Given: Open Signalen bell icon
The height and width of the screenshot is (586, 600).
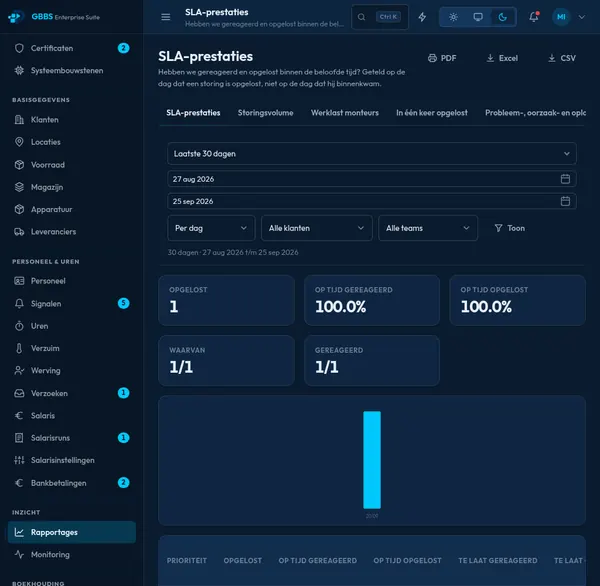Looking at the screenshot, I should [x=19, y=304].
